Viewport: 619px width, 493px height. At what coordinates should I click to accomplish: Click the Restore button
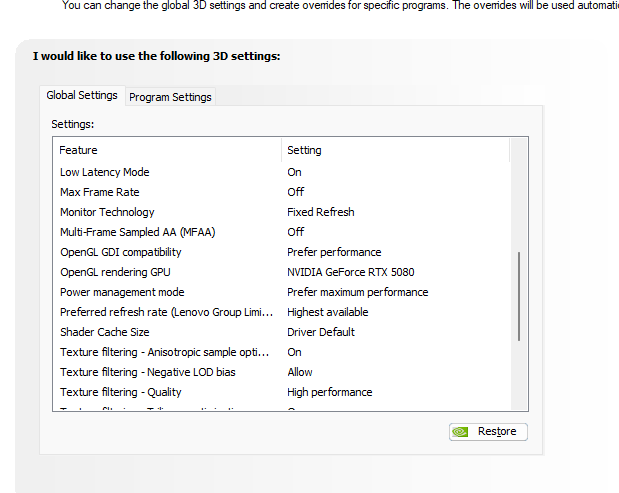tap(488, 431)
